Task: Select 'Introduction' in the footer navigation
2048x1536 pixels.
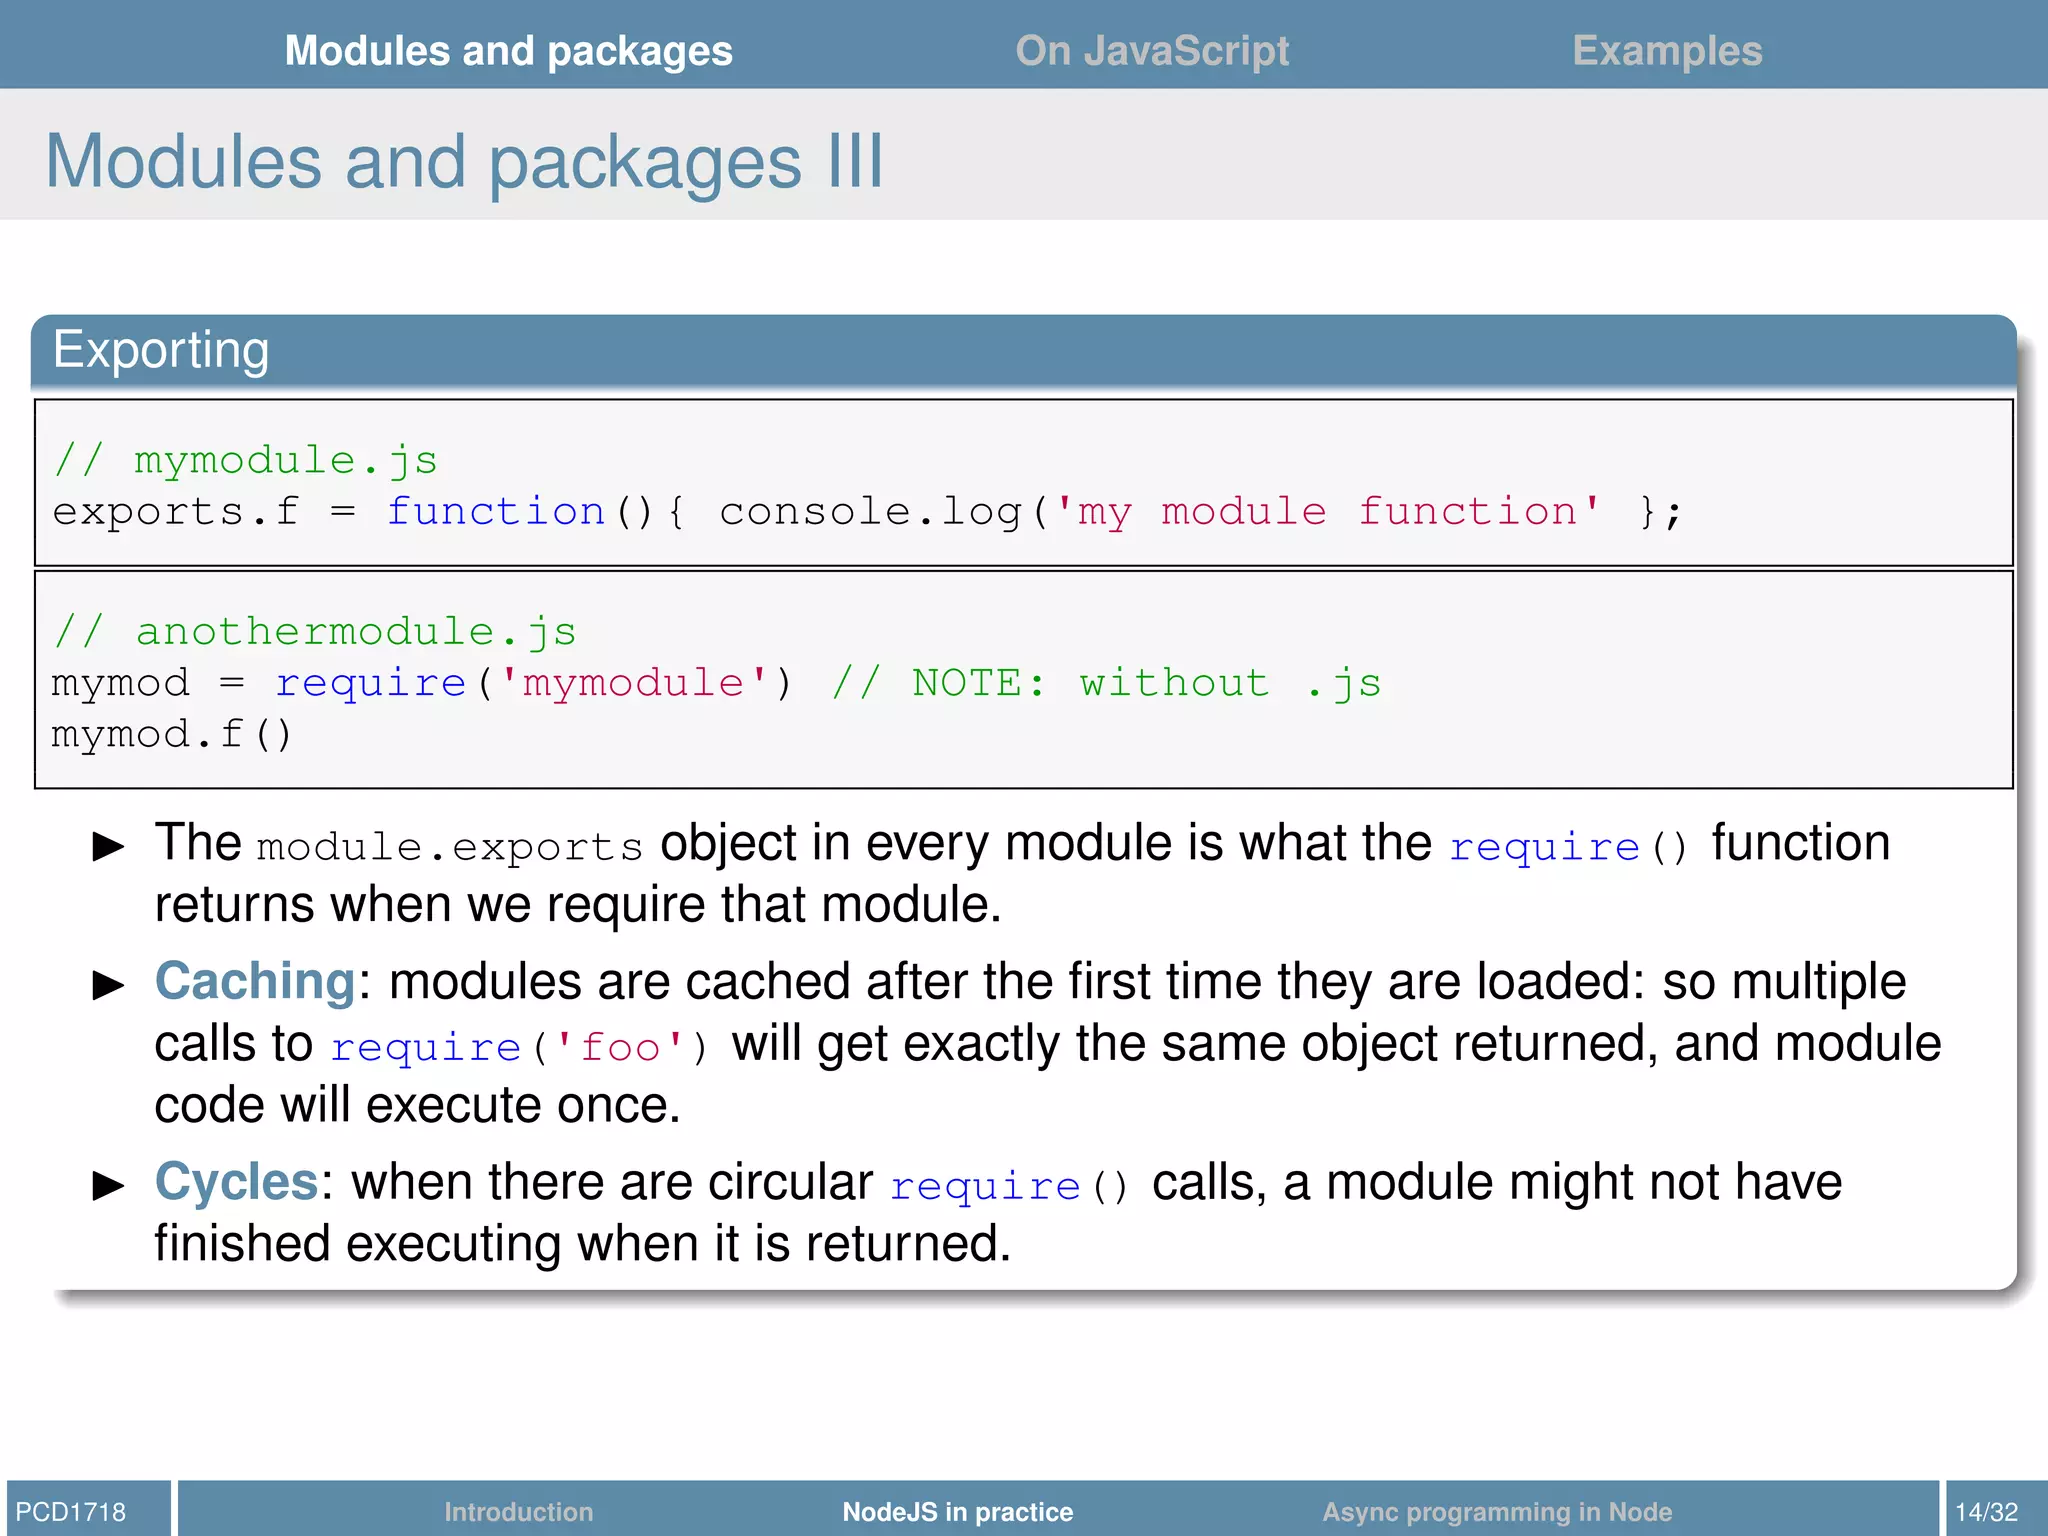Action: click(518, 1511)
